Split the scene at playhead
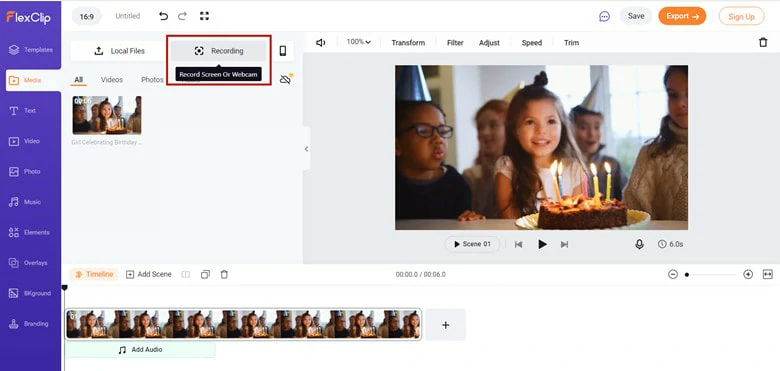 186,275
